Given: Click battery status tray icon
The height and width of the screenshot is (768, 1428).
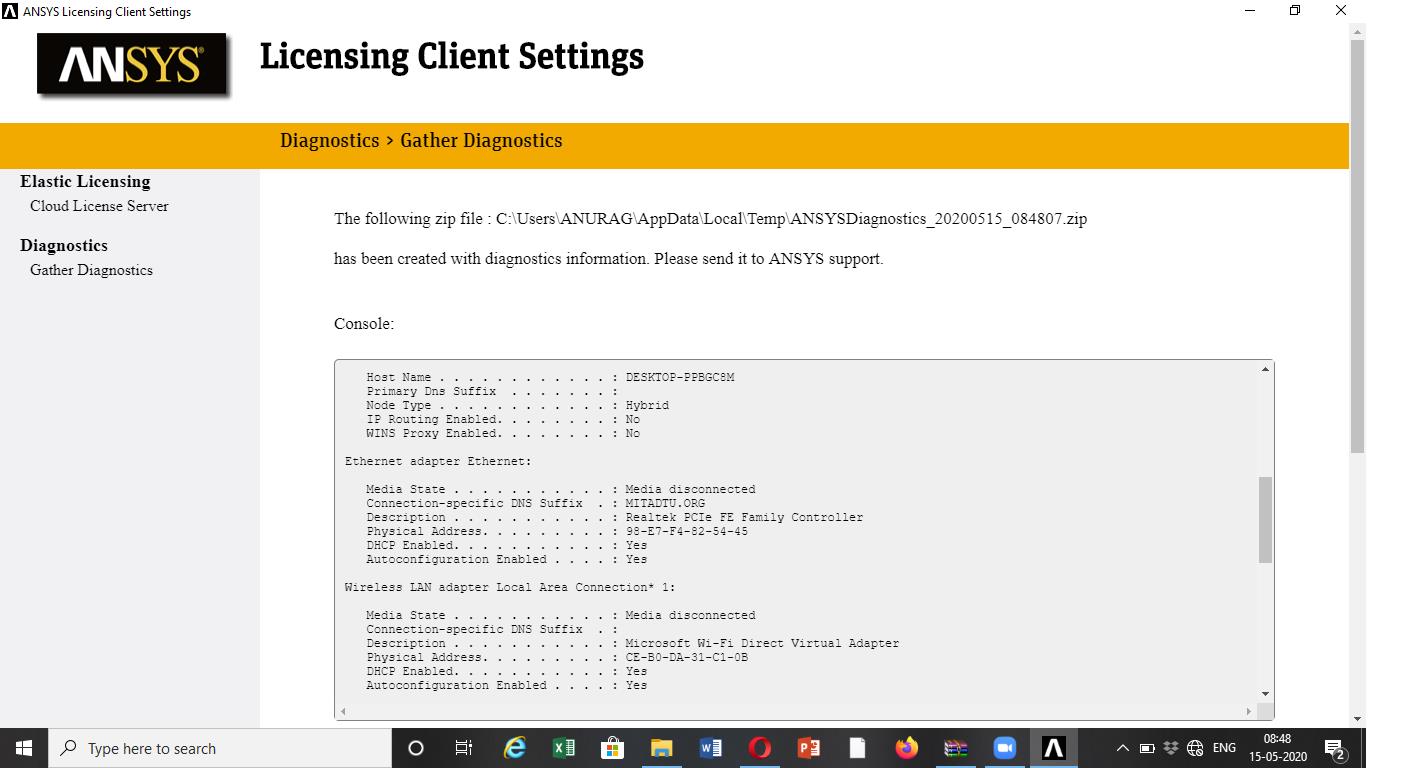Looking at the screenshot, I should coord(1147,748).
